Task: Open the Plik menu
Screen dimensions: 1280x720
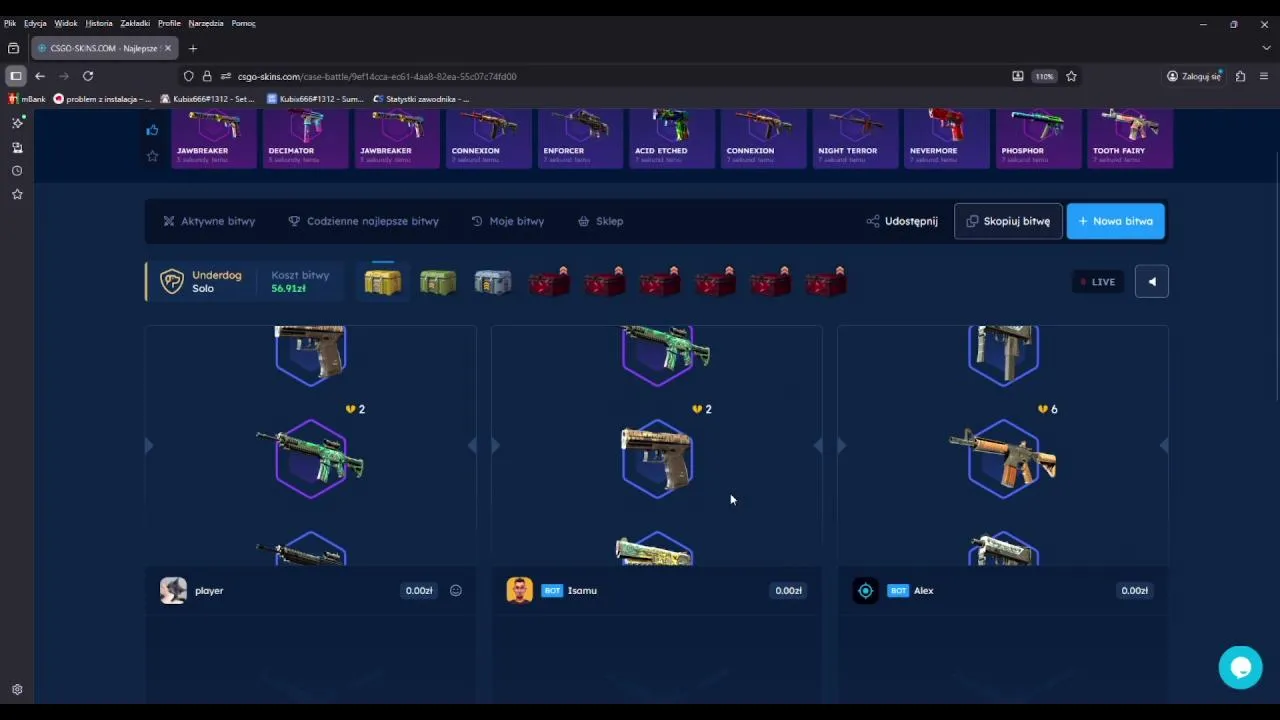Action: pyautogui.click(x=10, y=23)
